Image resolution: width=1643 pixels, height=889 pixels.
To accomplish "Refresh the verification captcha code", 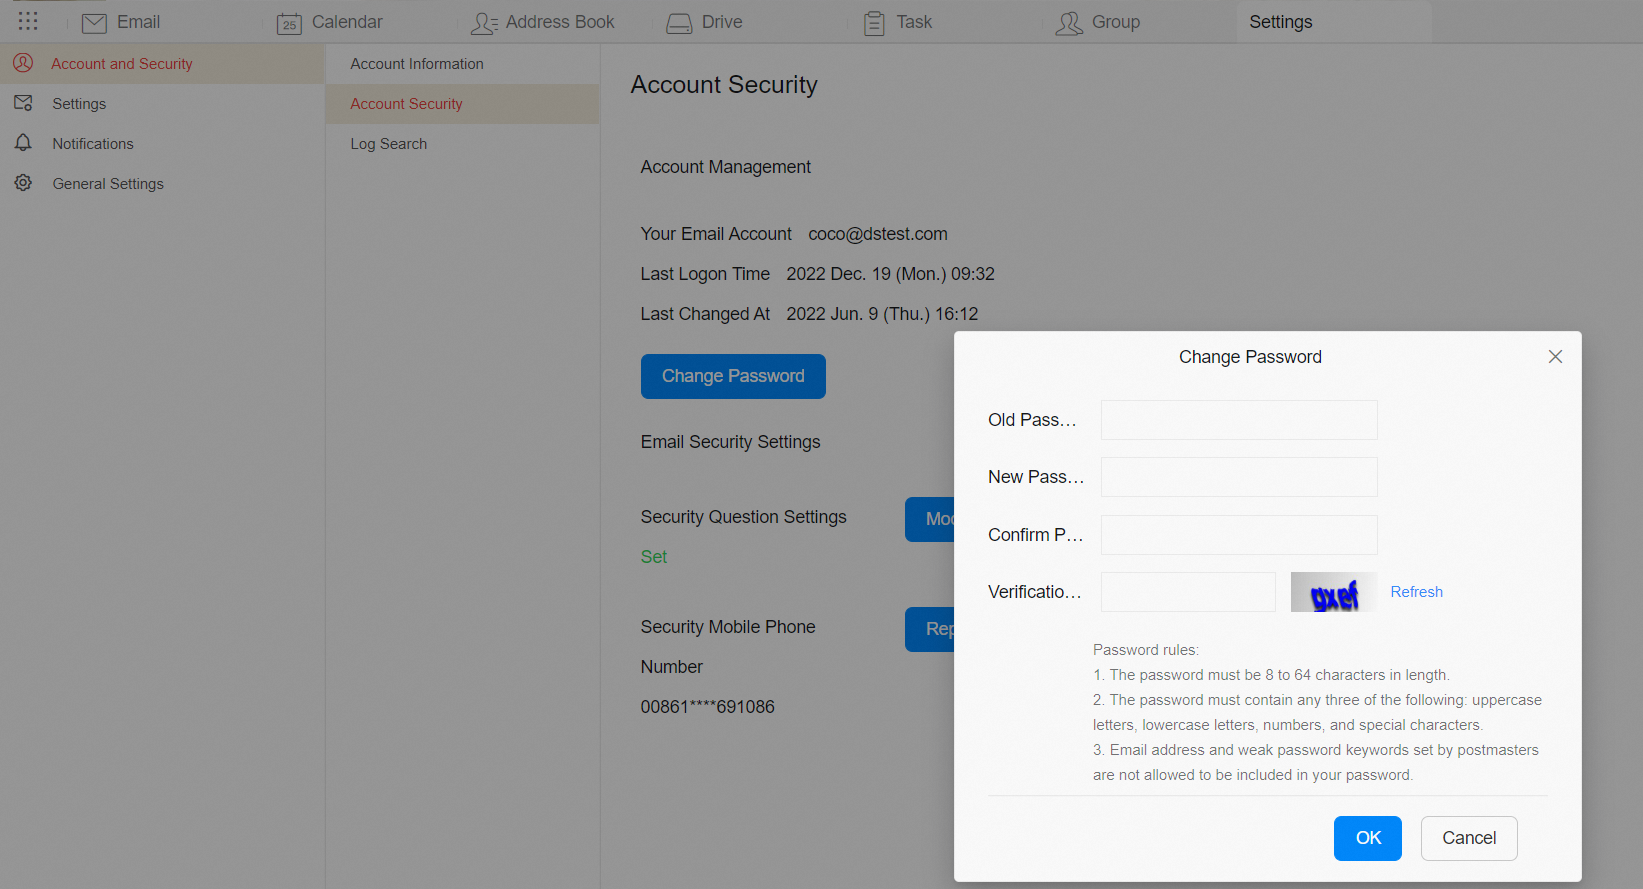I will (x=1416, y=592).
